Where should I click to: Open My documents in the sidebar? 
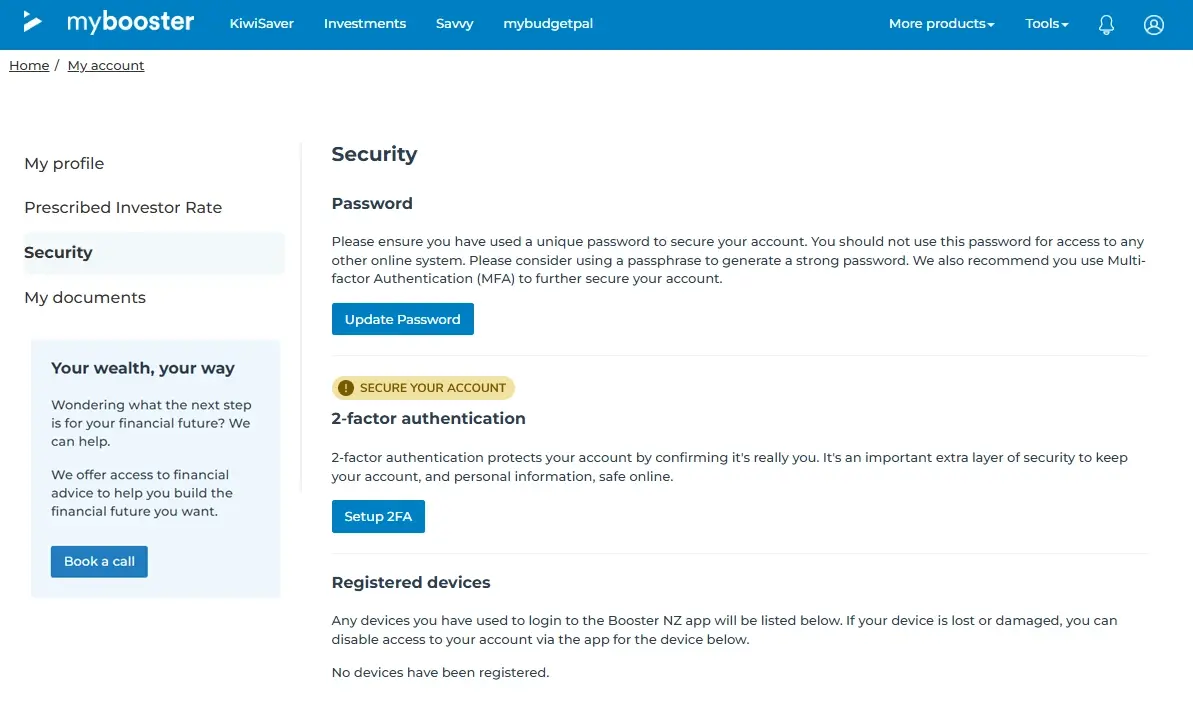[x=85, y=297]
